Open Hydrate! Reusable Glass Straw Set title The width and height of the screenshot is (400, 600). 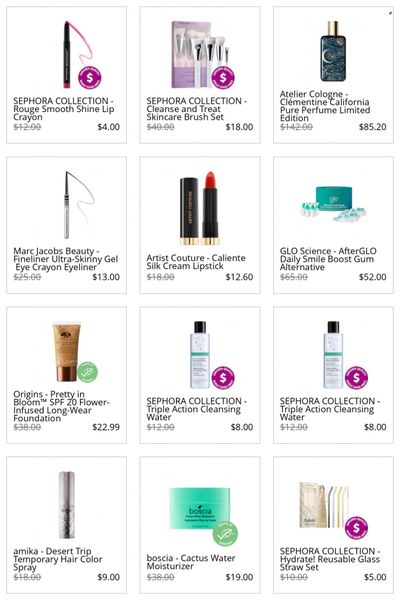[x=330, y=559]
